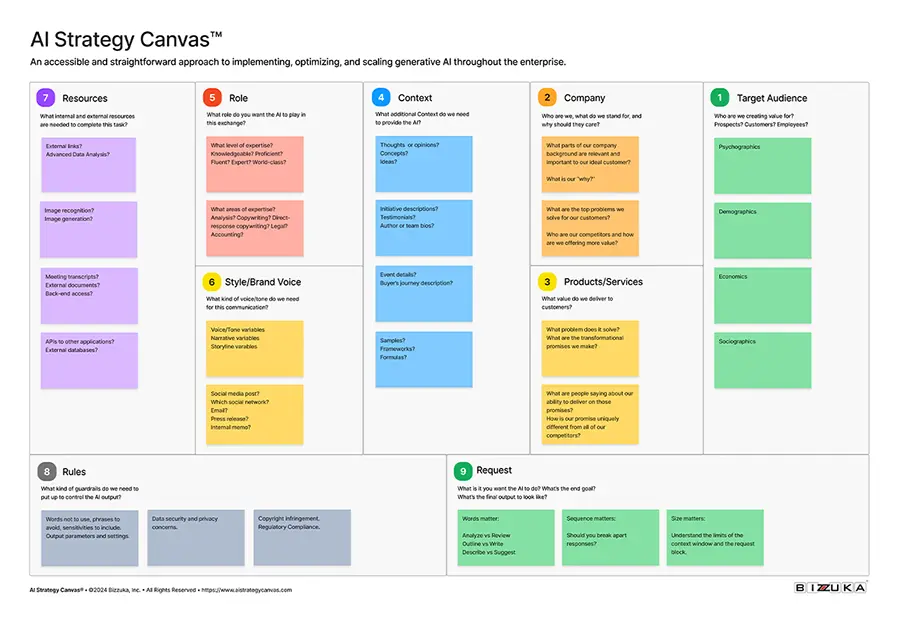
Task: Click the green number 9 Request badge
Action: click(463, 471)
